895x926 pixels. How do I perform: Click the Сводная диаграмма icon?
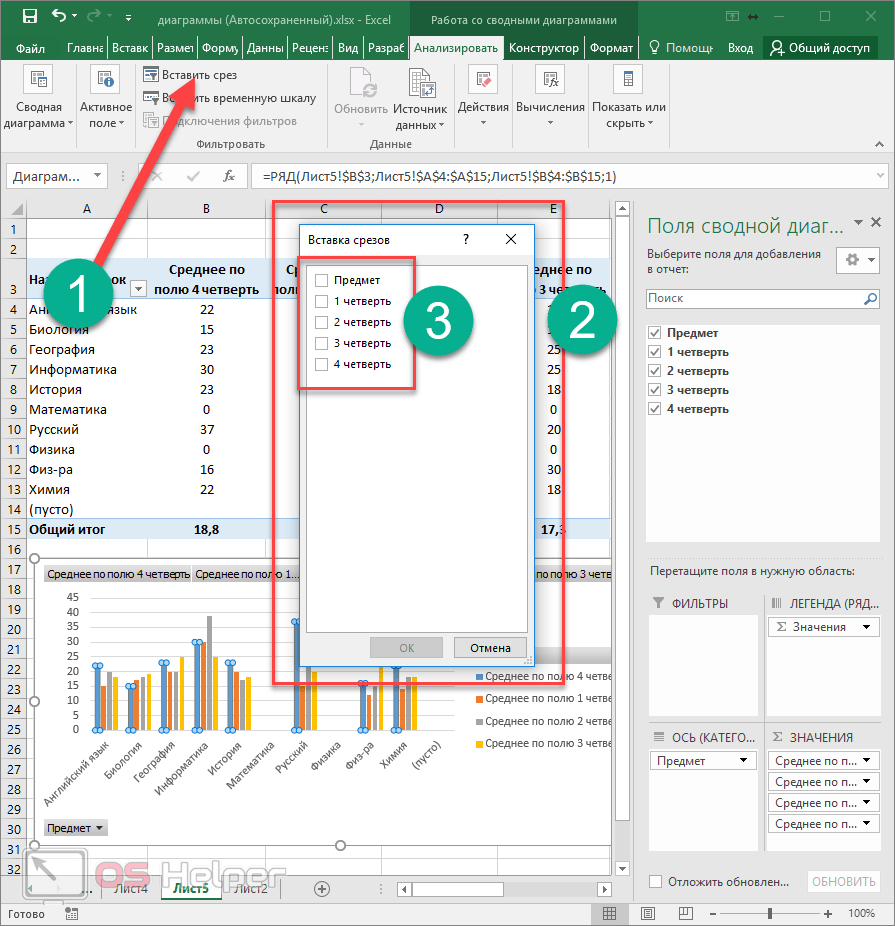pyautogui.click(x=38, y=82)
